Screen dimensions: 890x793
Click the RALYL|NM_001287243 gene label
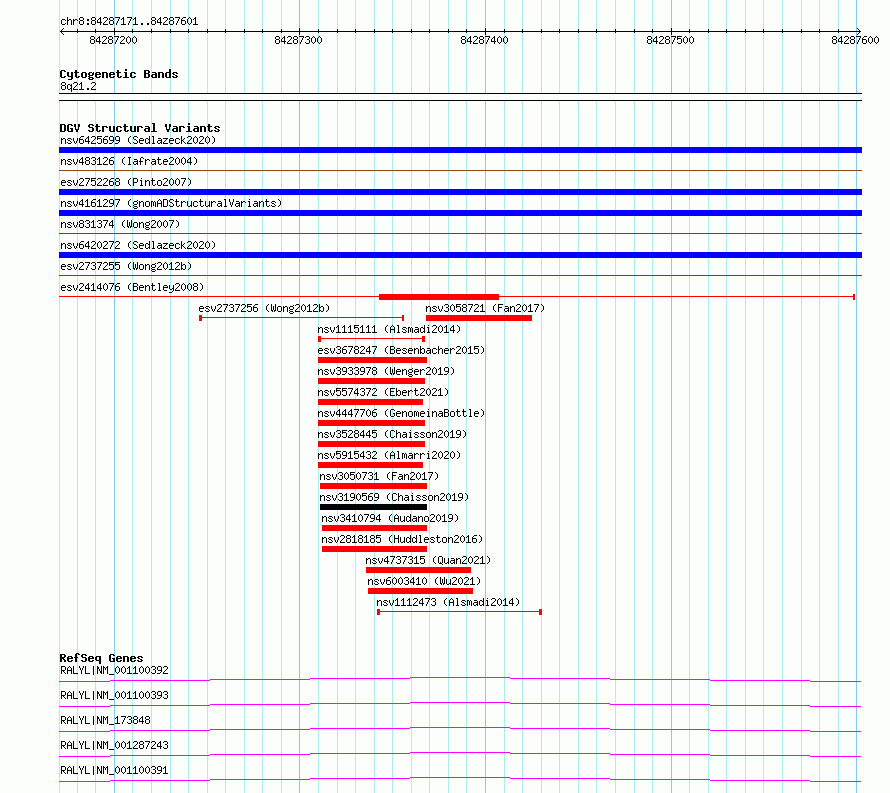(x=114, y=745)
